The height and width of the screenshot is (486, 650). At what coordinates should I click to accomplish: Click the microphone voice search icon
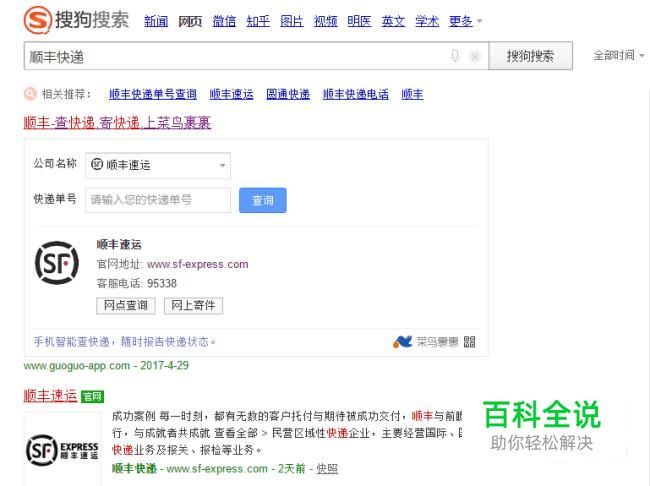pos(455,56)
